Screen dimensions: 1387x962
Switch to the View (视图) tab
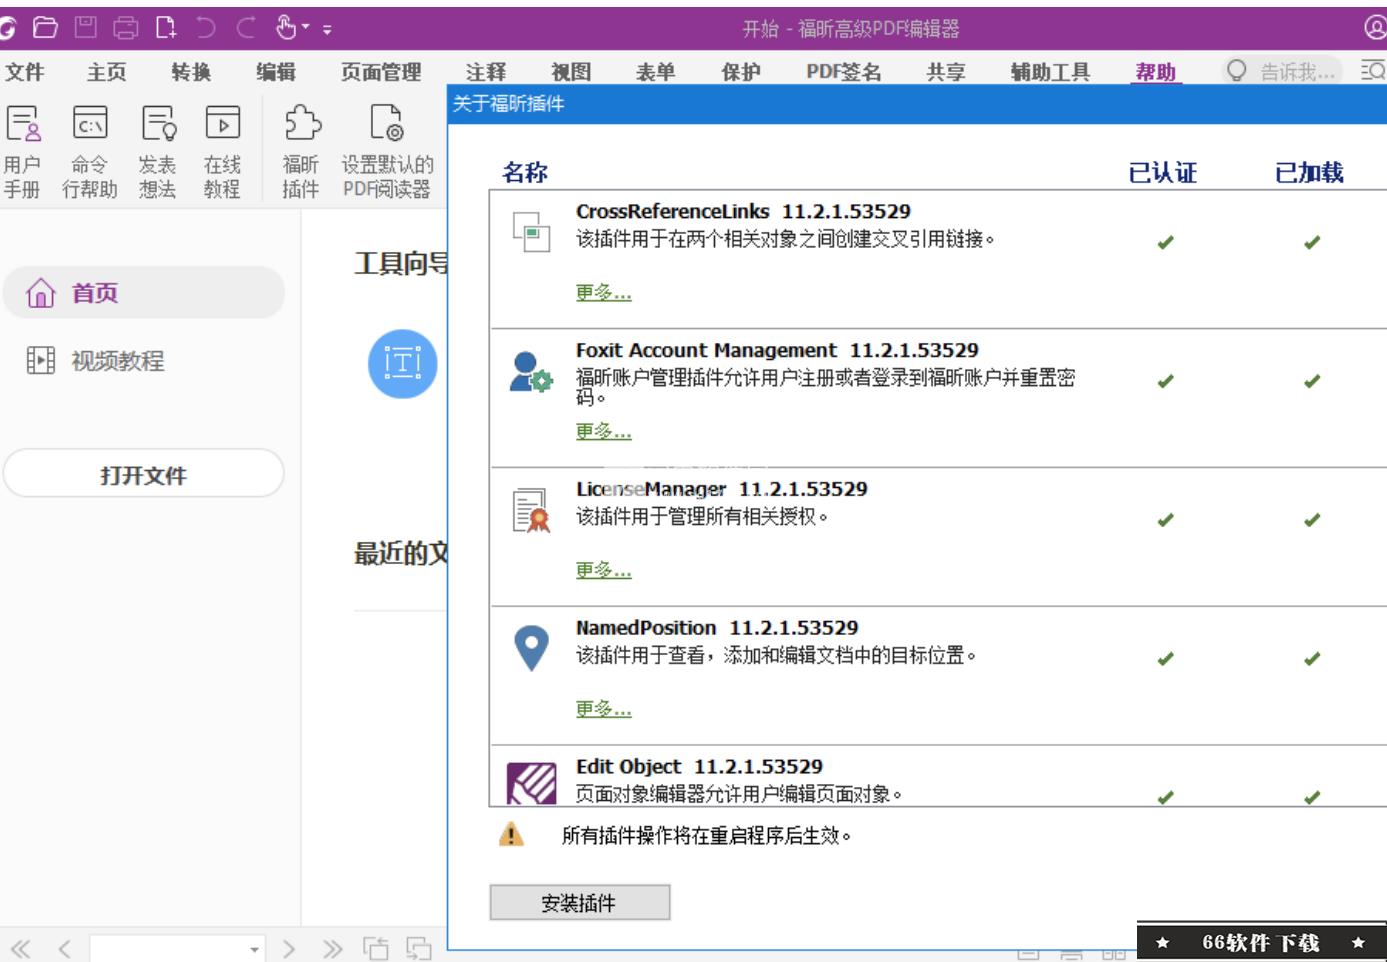click(571, 72)
